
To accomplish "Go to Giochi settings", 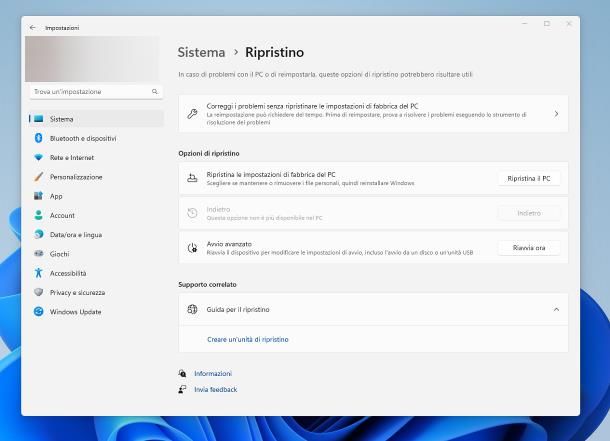I will [96, 254].
